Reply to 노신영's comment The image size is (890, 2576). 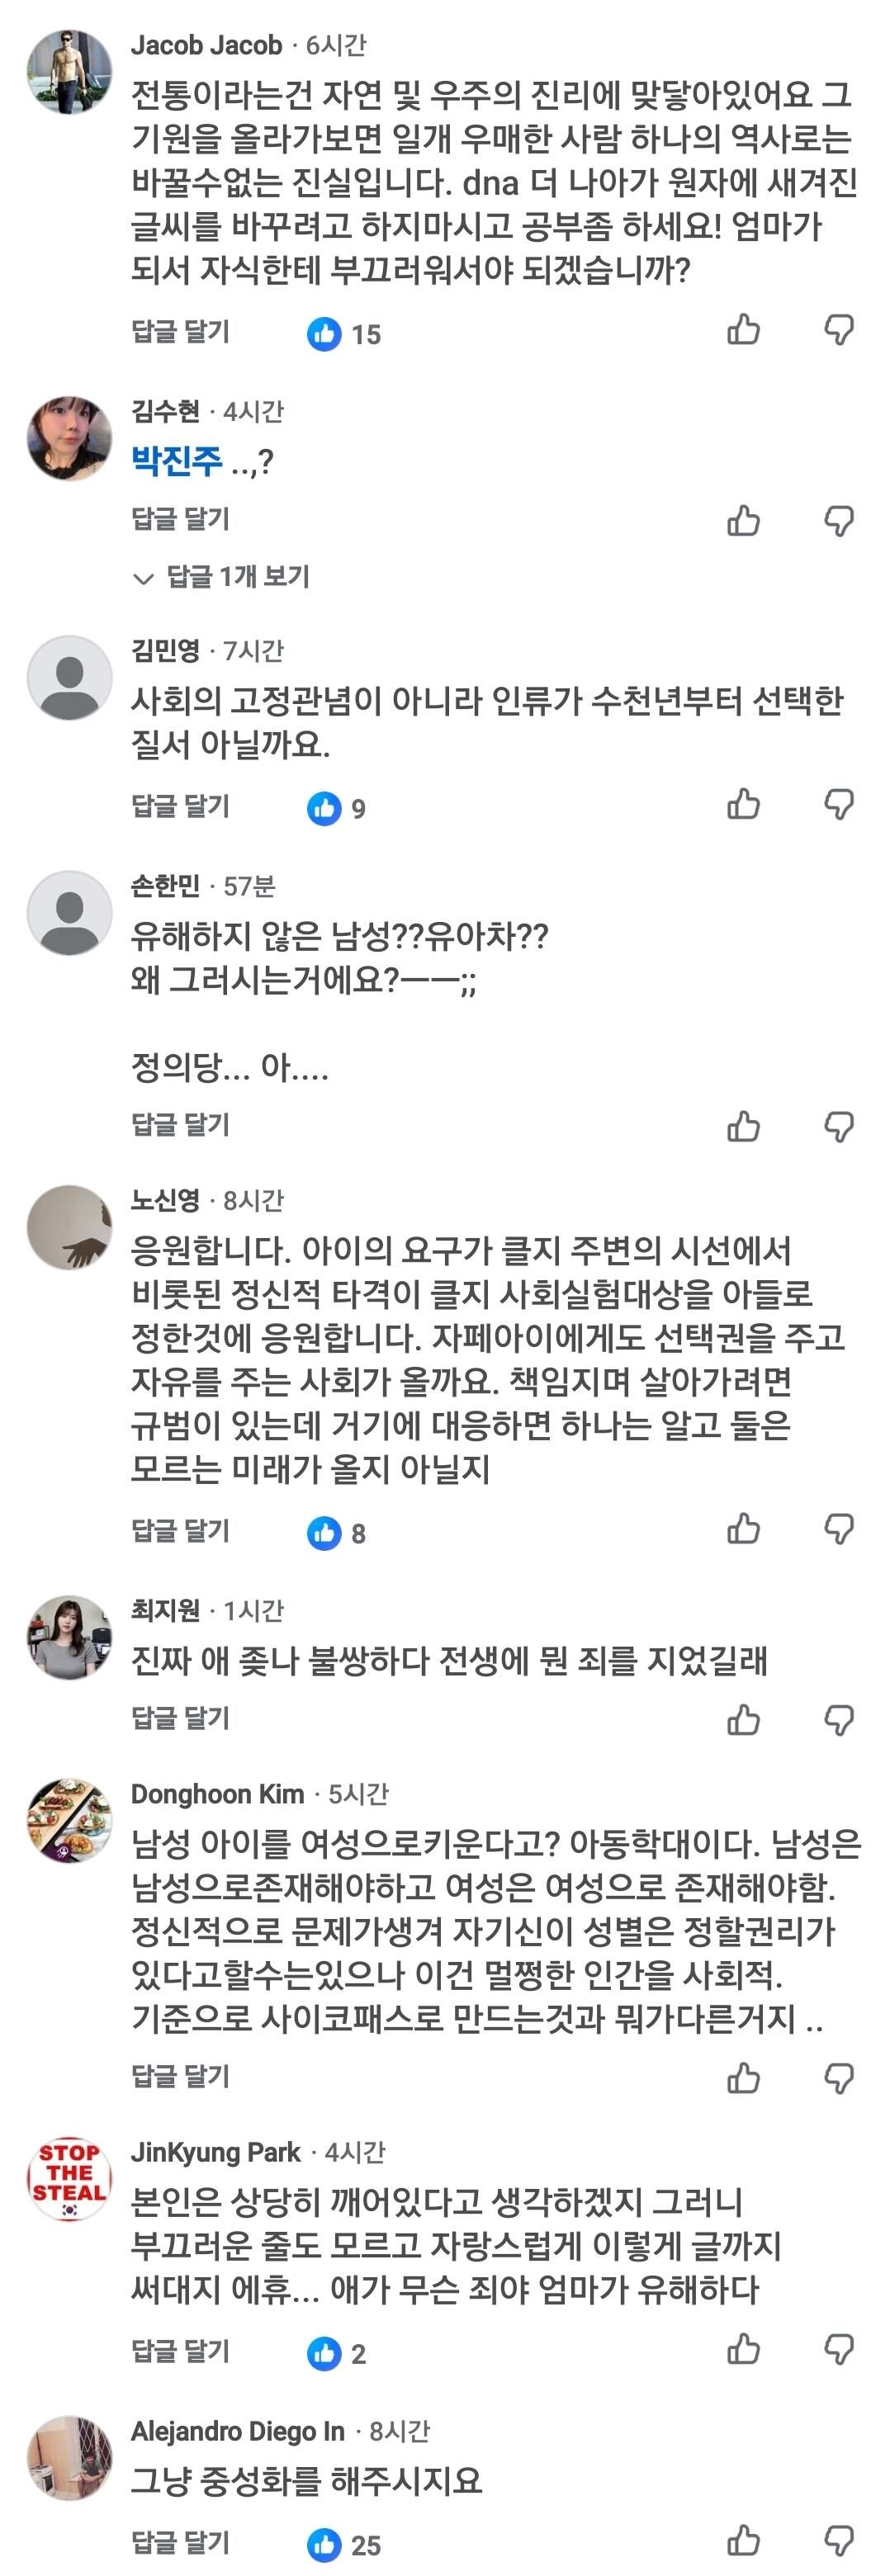tap(180, 1530)
